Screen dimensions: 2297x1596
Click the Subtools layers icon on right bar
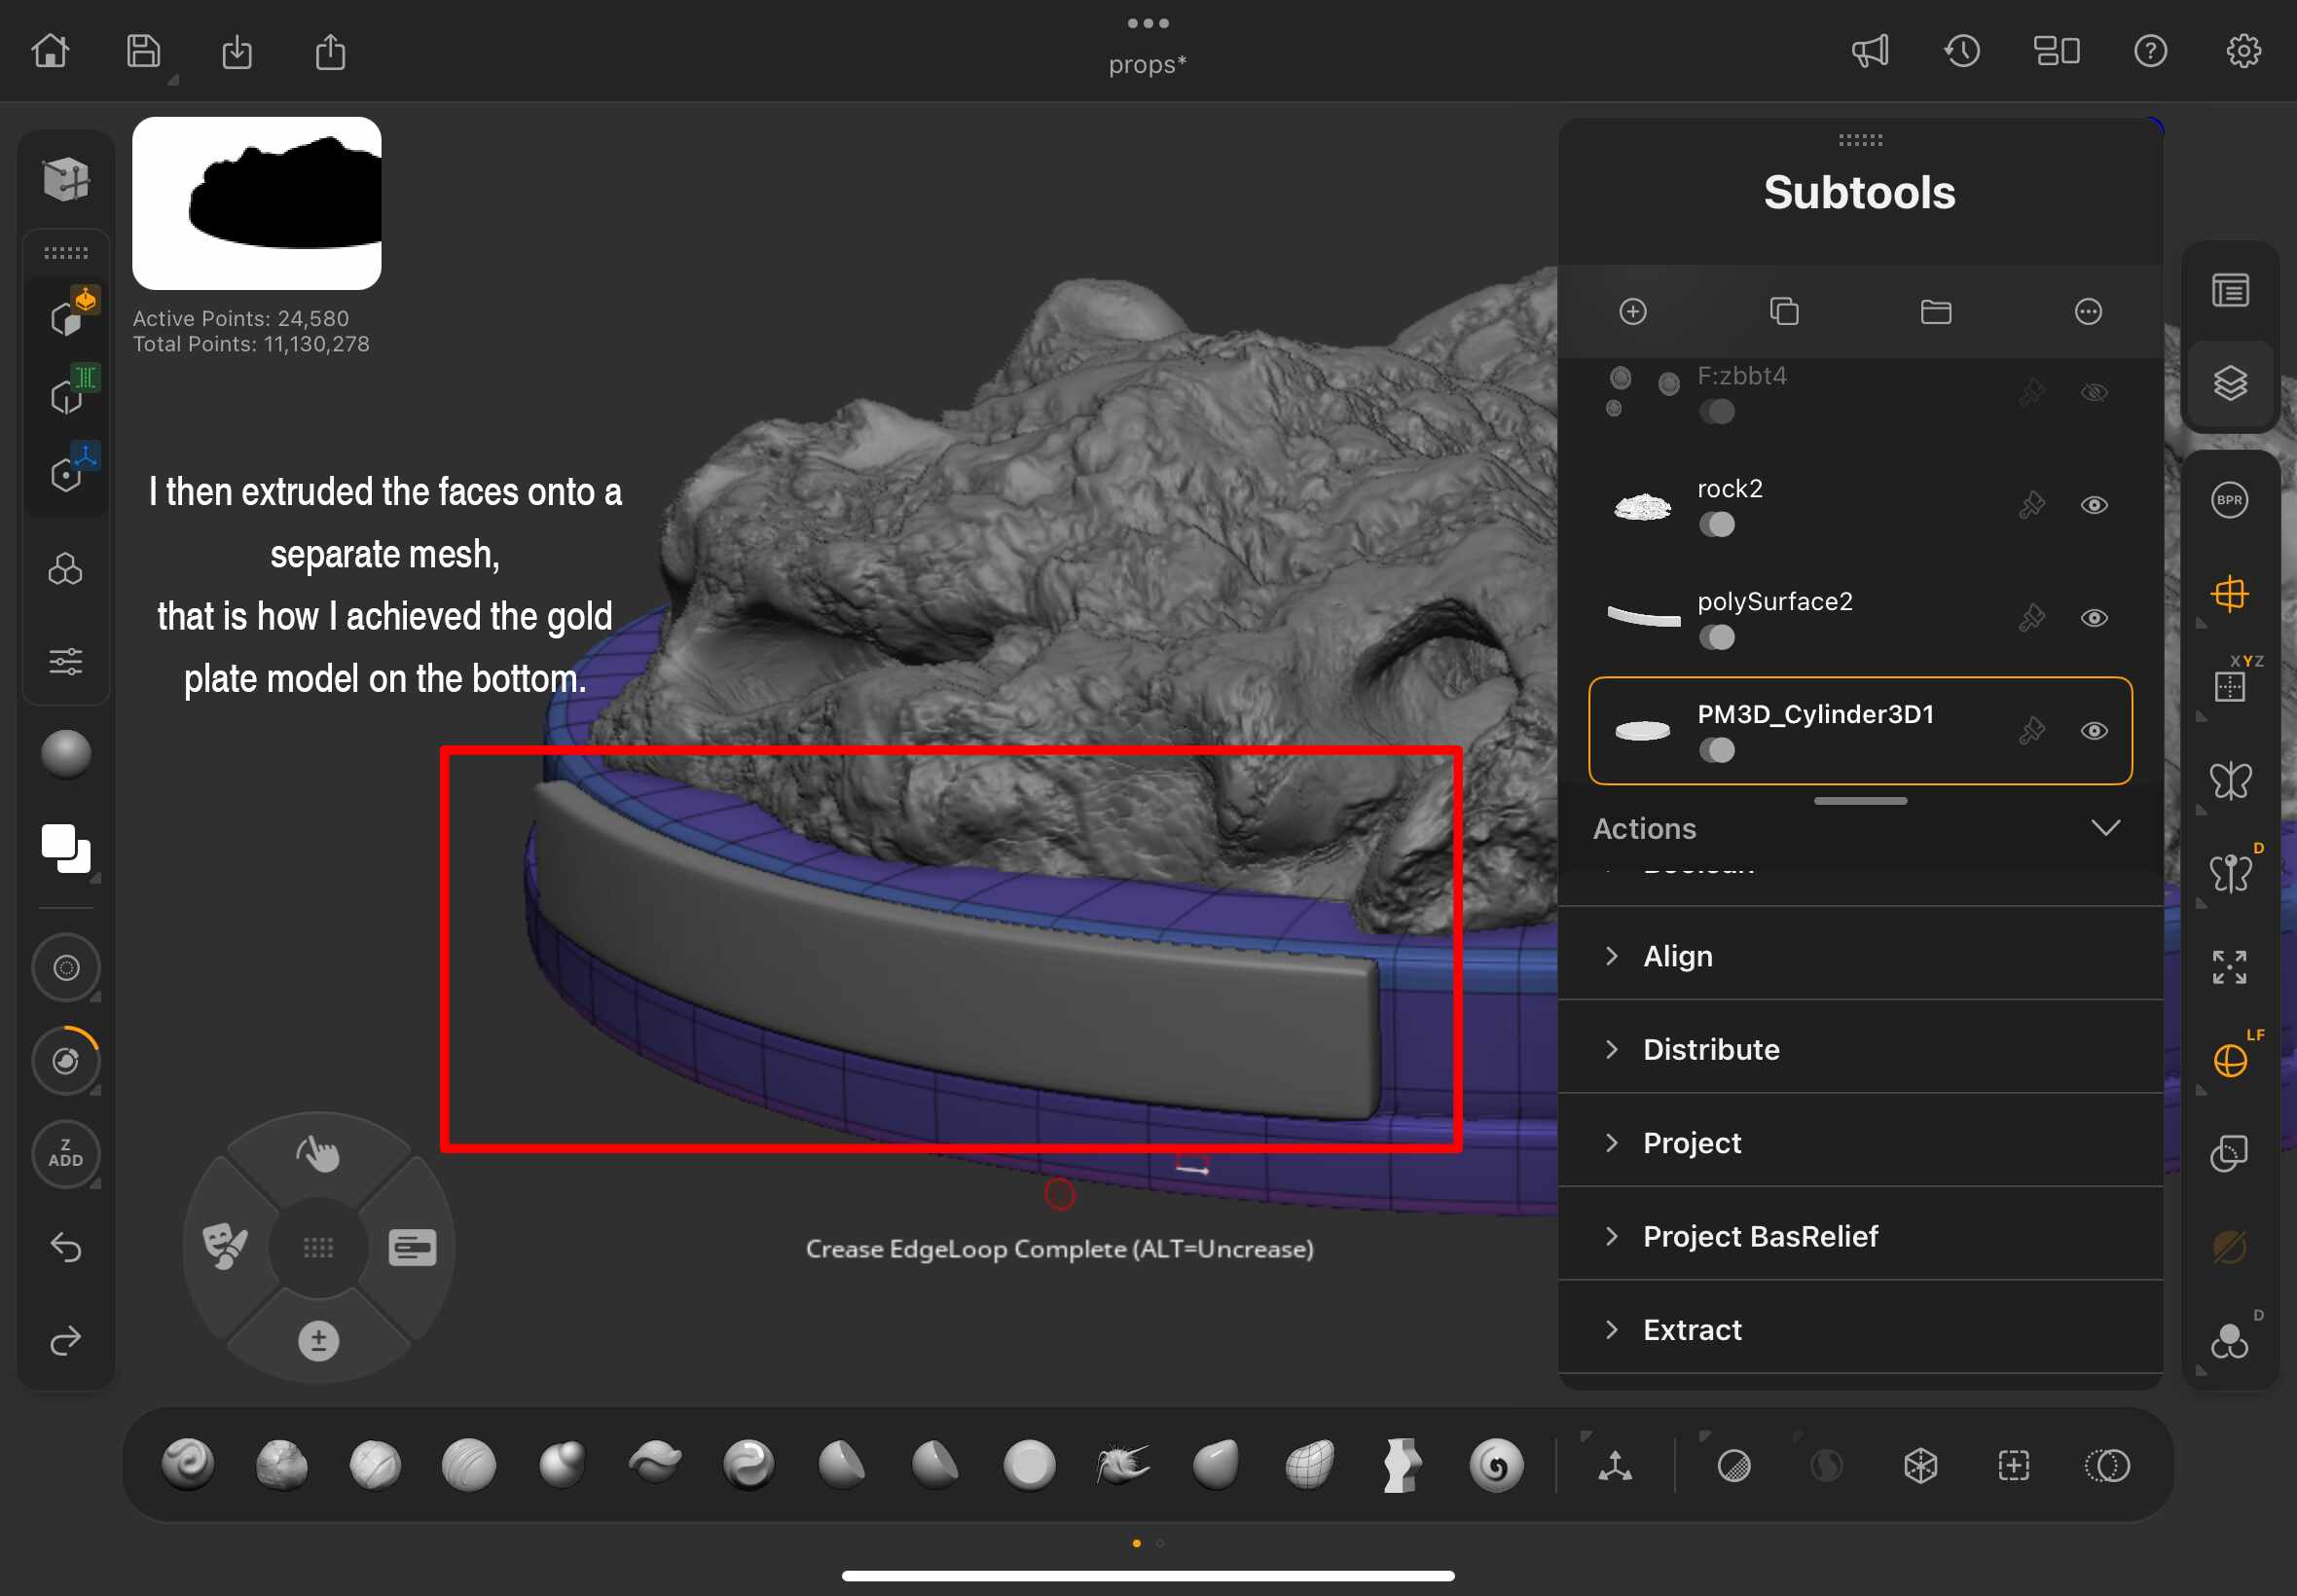2229,383
